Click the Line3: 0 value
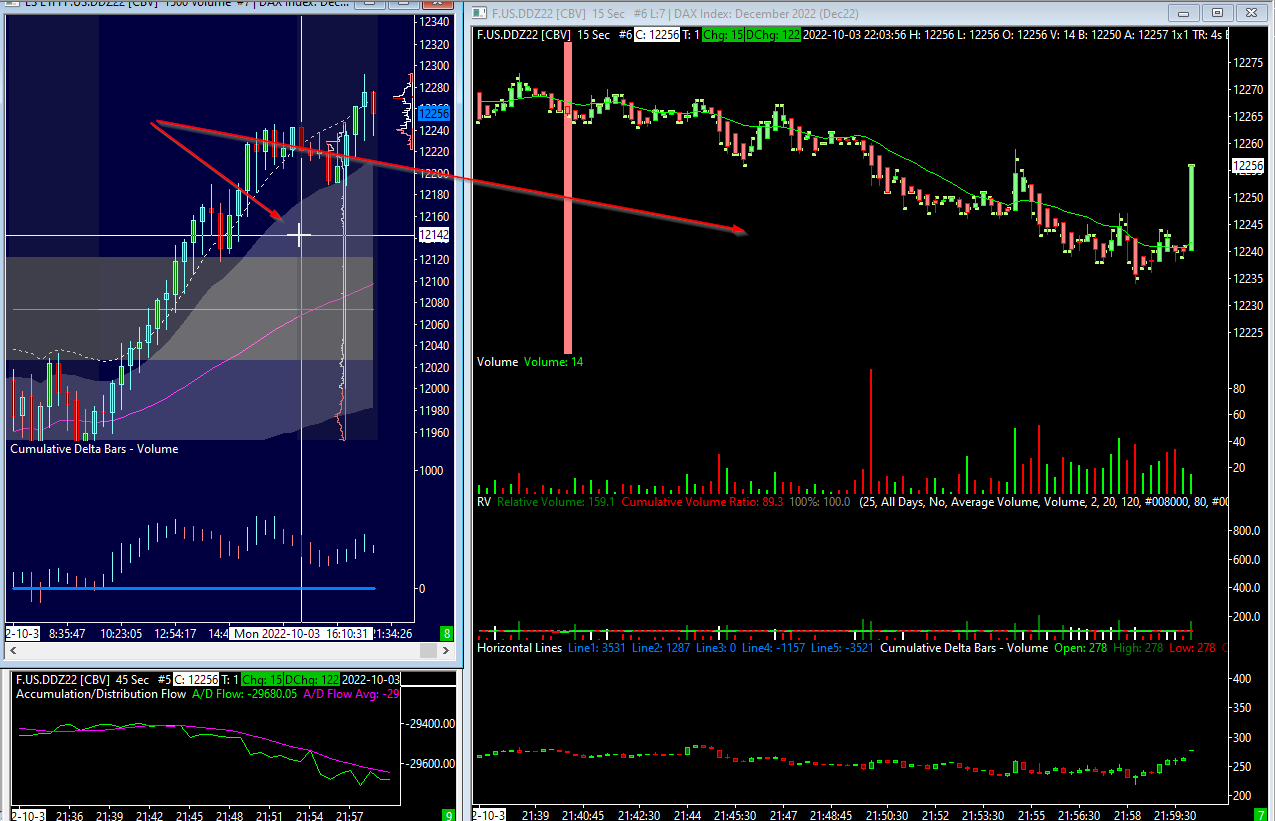 716,649
